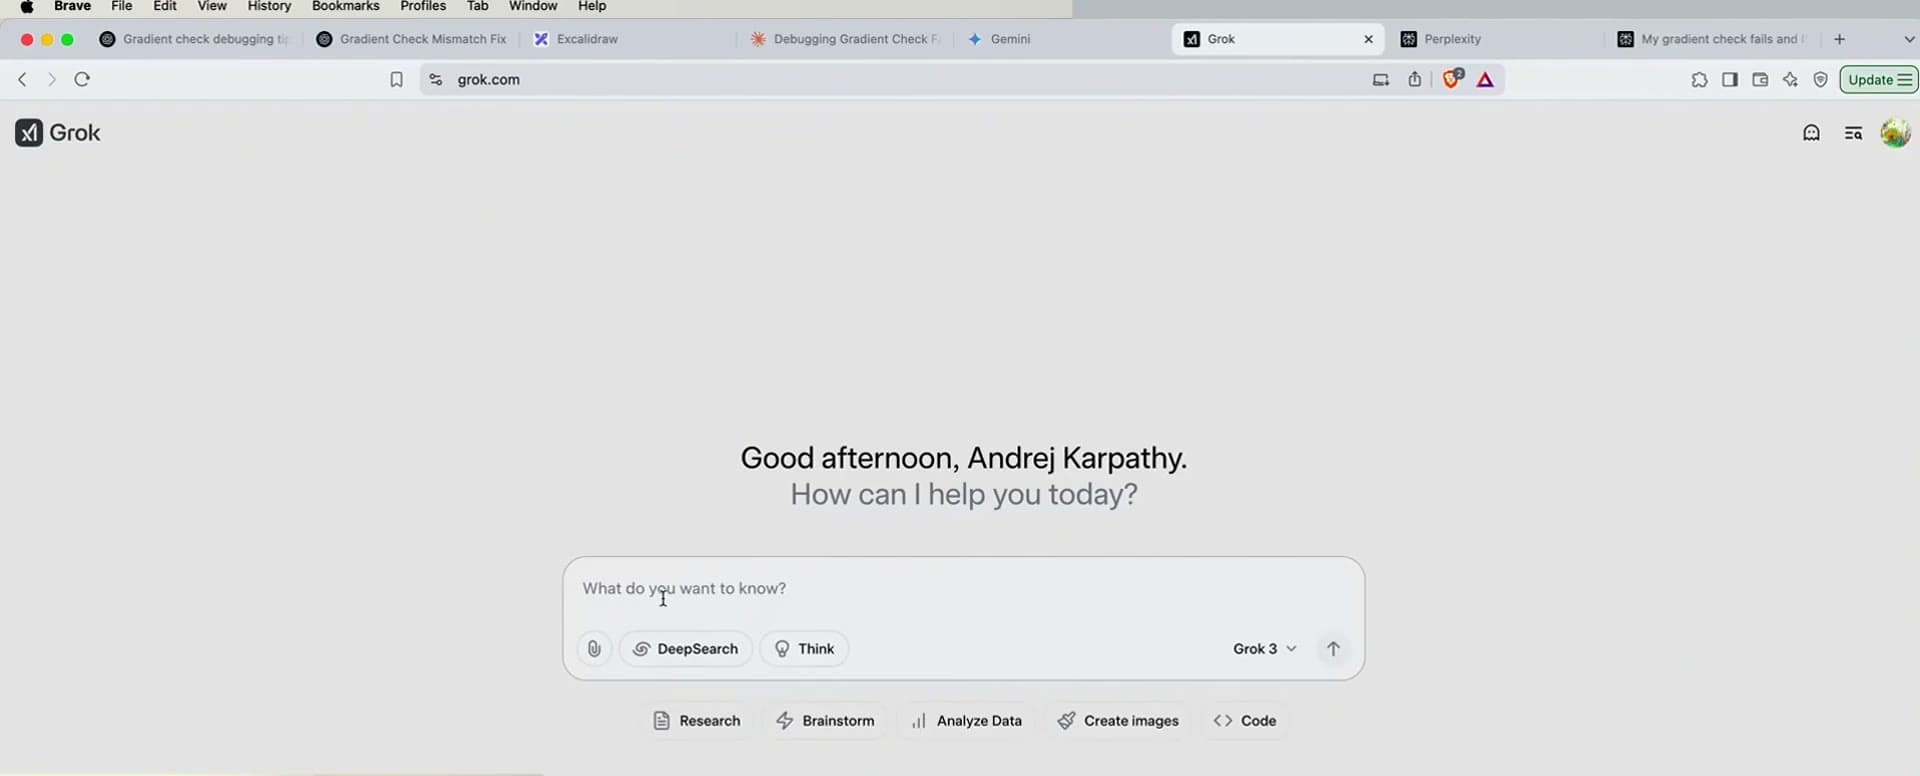The height and width of the screenshot is (776, 1920).
Task: Open the cast or screen icon in address bar
Action: tap(1380, 80)
